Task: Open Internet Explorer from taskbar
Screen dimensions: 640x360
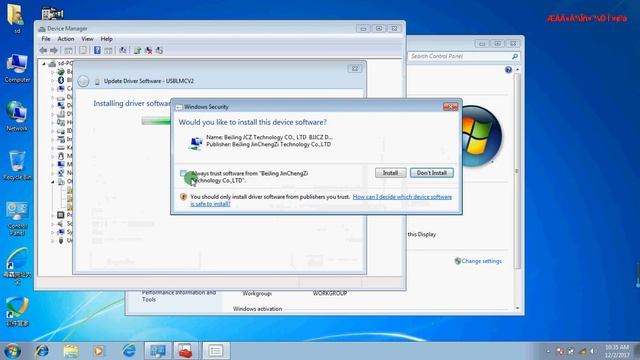Action: point(42,351)
